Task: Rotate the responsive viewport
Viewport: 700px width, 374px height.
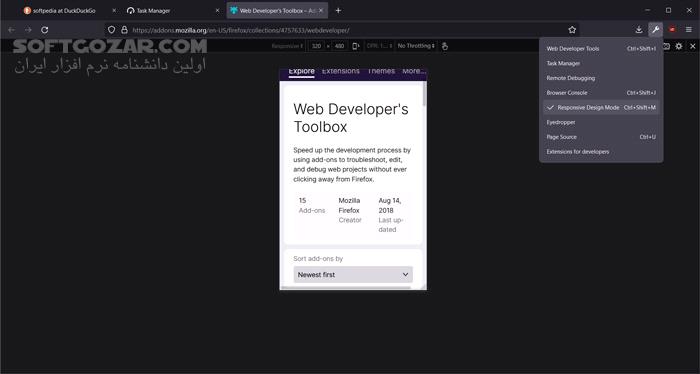Action: [x=355, y=46]
